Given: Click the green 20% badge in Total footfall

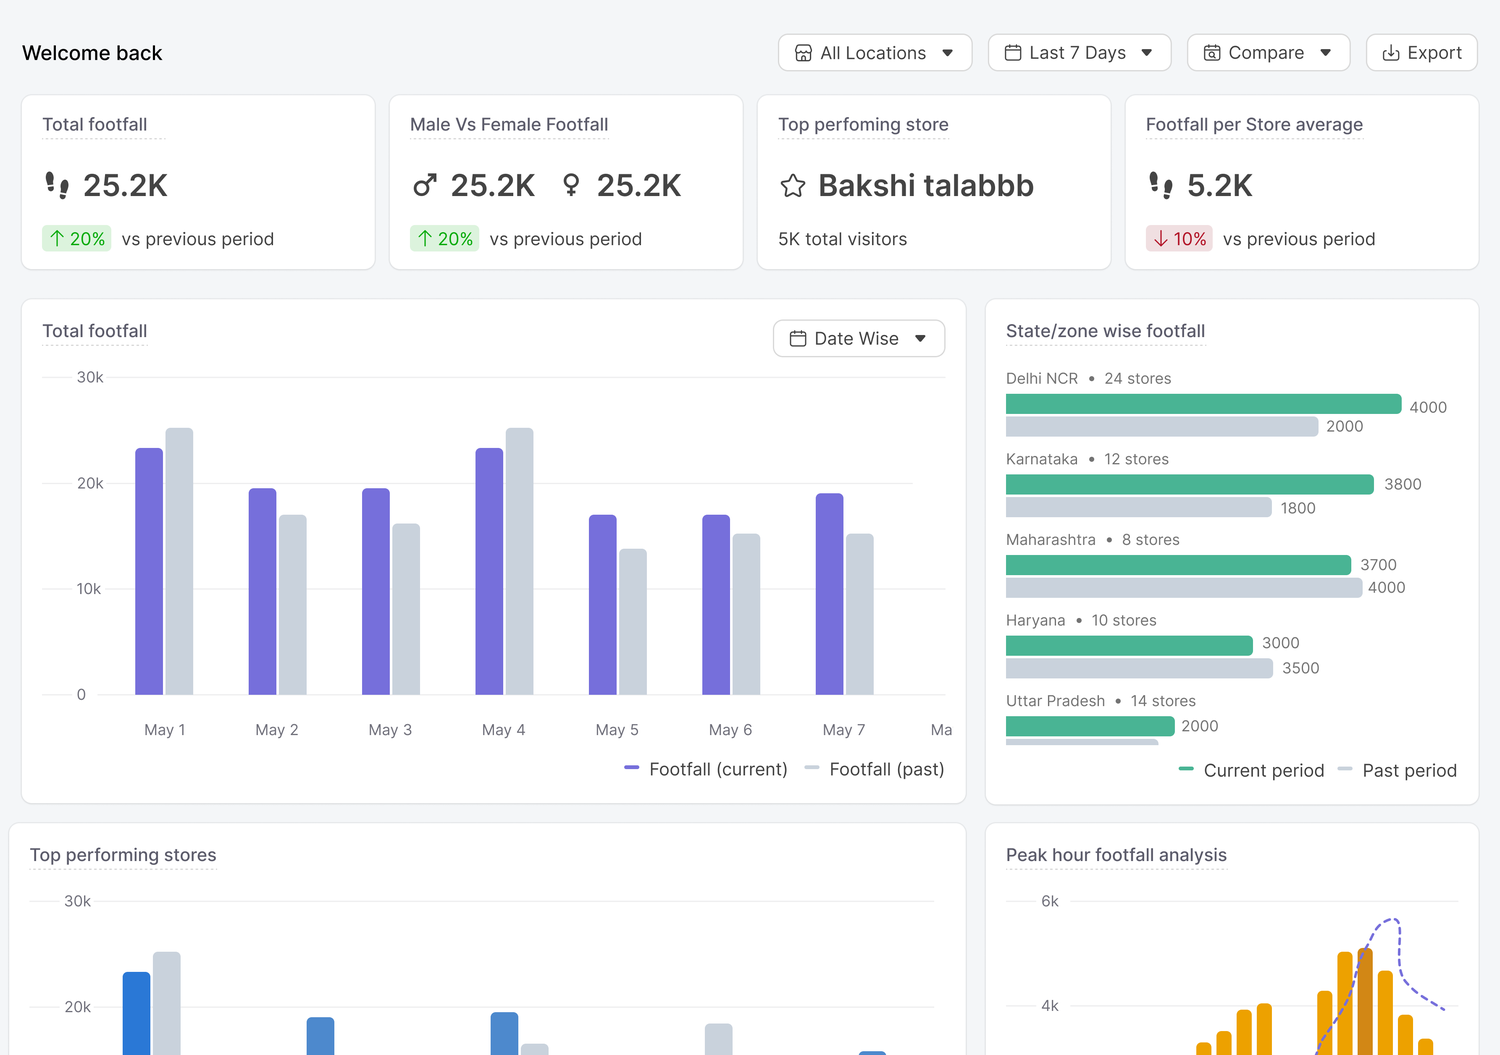Looking at the screenshot, I should tap(77, 239).
